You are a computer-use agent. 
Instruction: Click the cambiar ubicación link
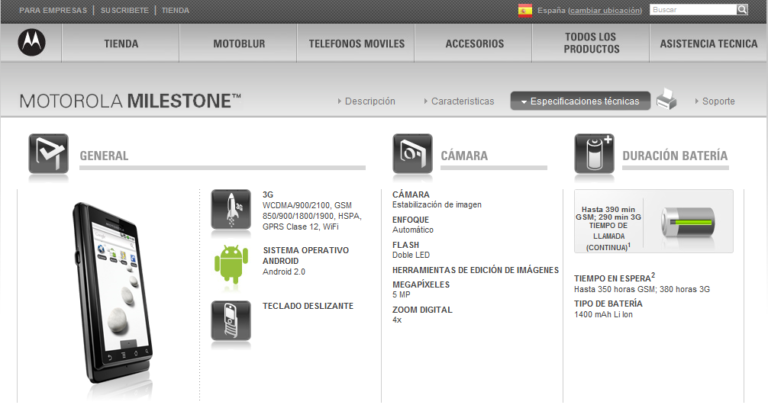coord(606,10)
